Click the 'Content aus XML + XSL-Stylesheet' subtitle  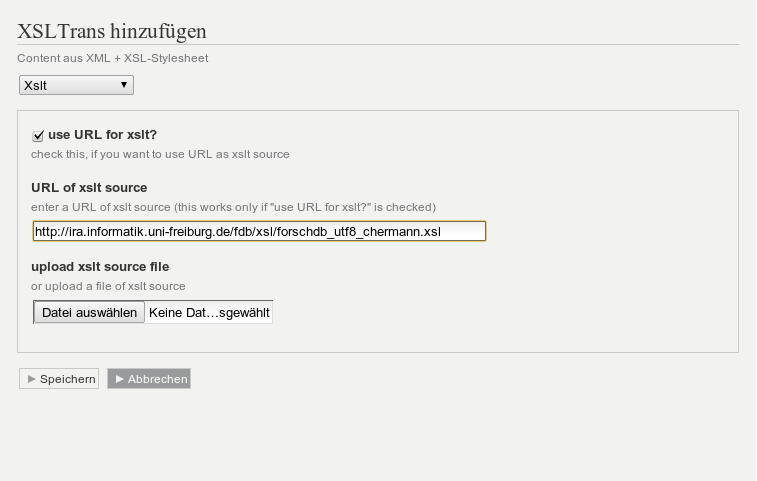pos(112,58)
